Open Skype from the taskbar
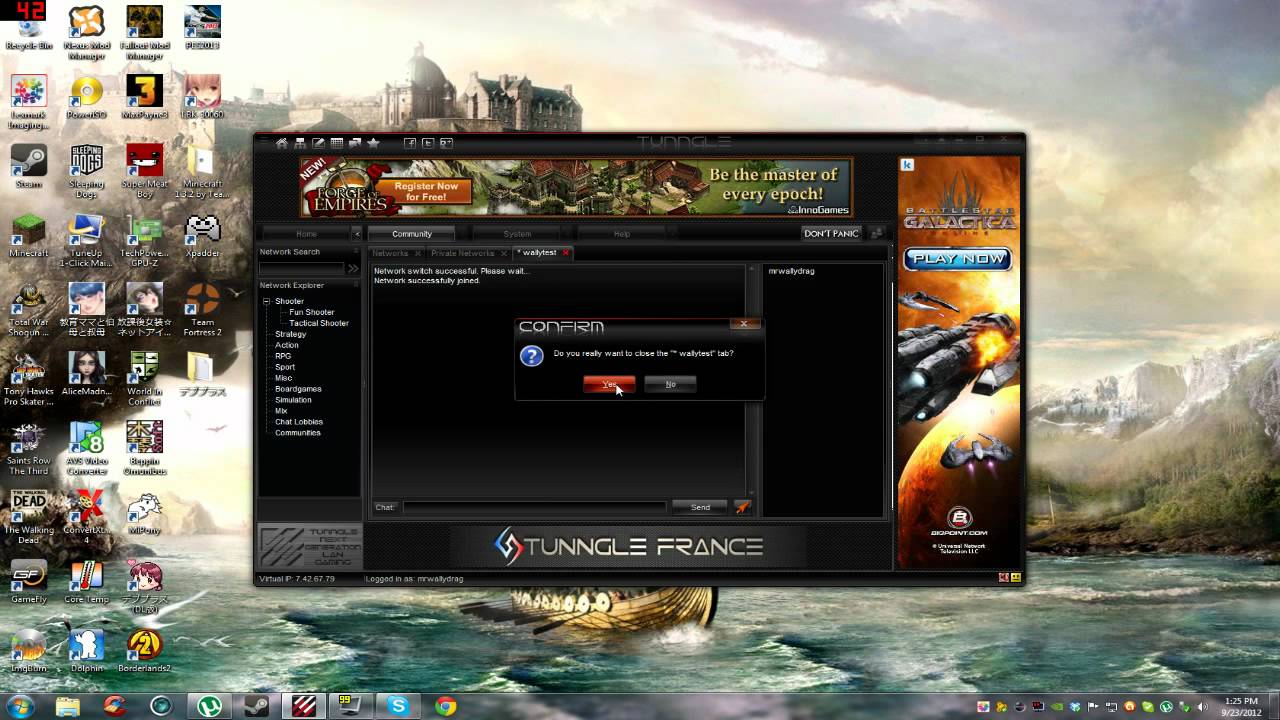 tap(399, 706)
